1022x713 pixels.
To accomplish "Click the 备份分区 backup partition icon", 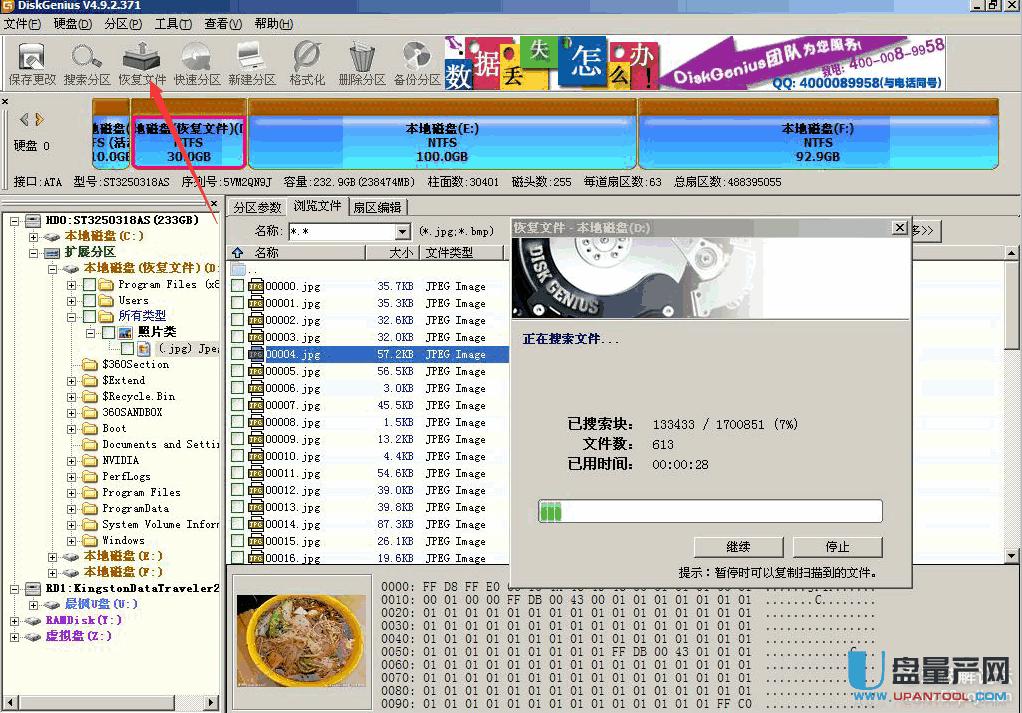I will pos(417,63).
